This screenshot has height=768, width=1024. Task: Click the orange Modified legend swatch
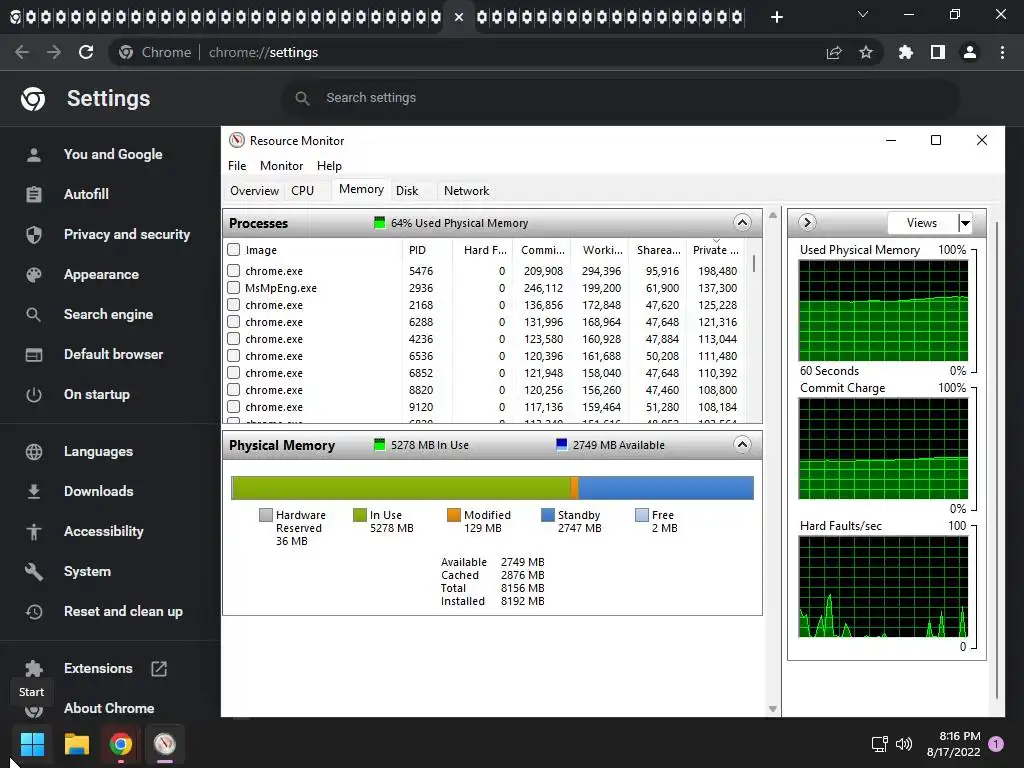(454, 515)
